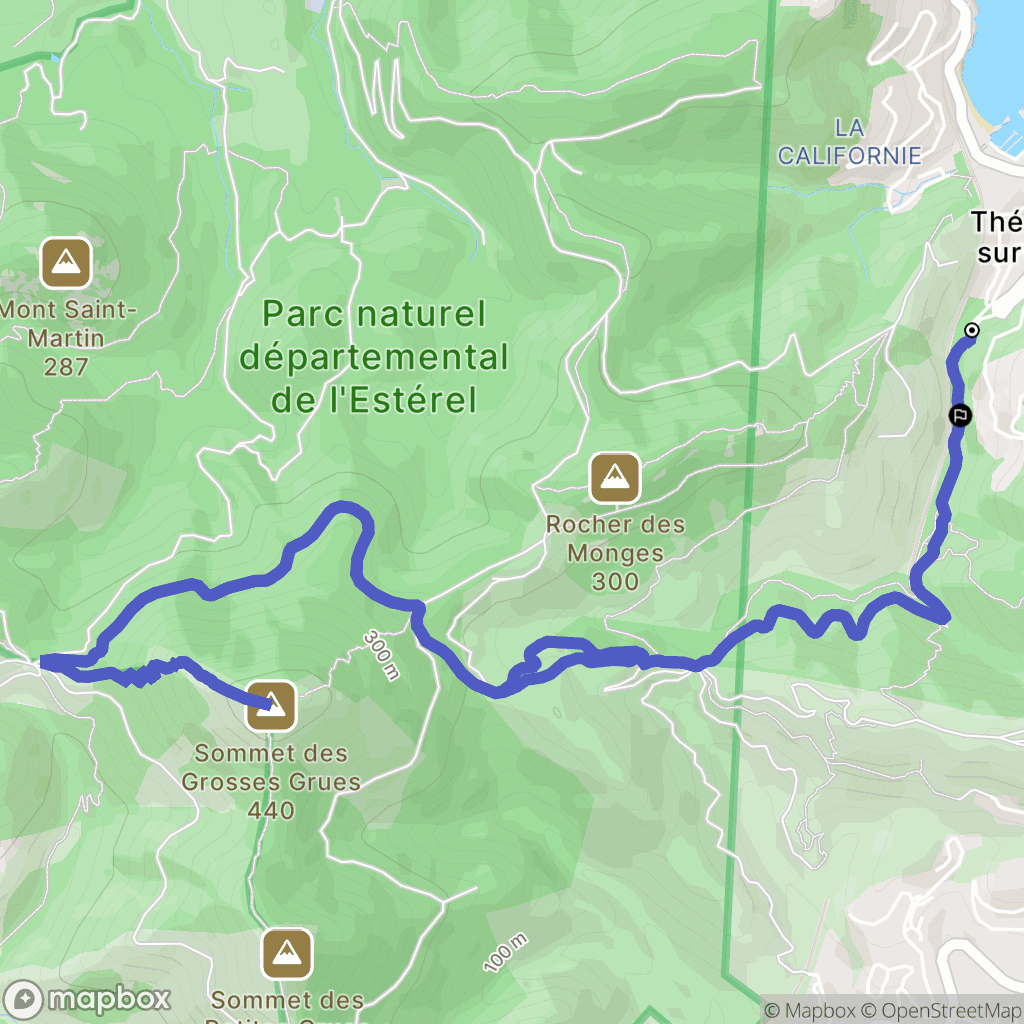This screenshot has height=1024, width=1024.
Task: Click the Rocher des Monges mountain icon
Action: pos(615,478)
